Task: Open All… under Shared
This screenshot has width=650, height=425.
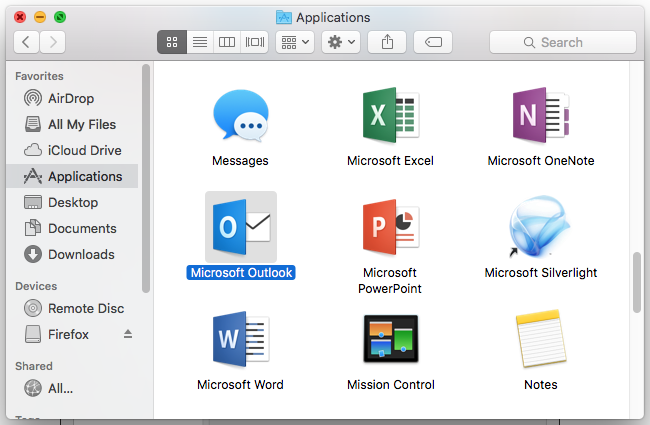Action: tap(73, 389)
